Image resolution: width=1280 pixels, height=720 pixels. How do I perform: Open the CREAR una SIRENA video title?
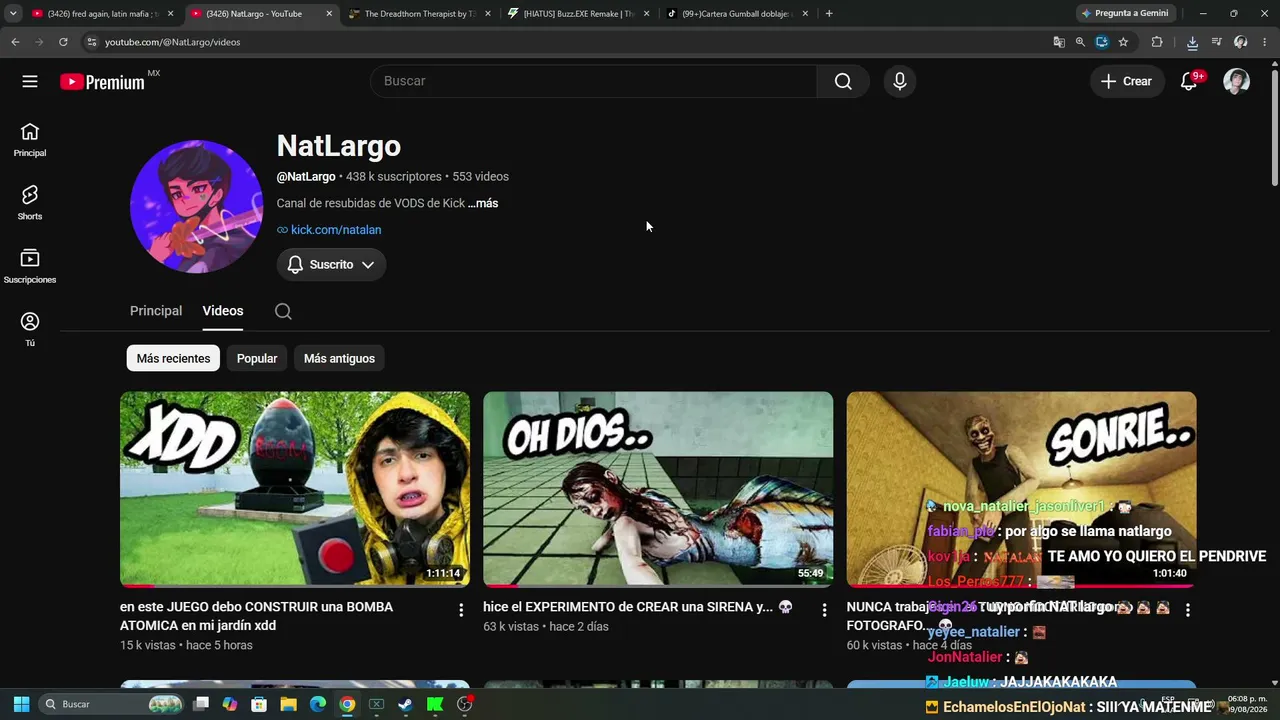coord(638,607)
